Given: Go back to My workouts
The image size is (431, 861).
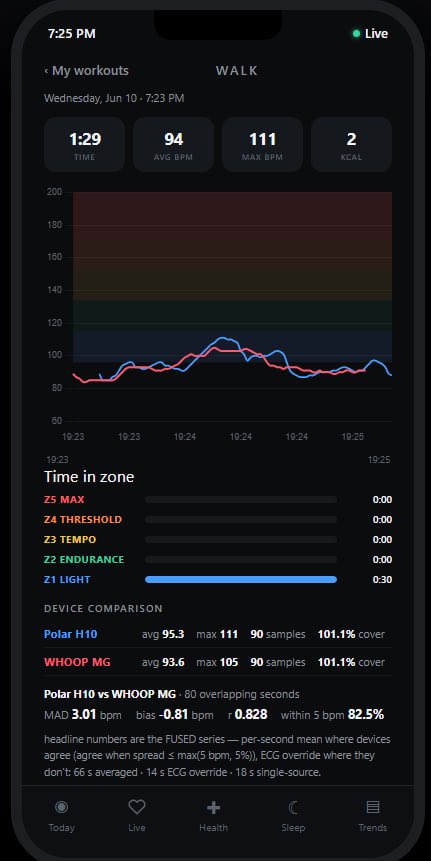Looking at the screenshot, I should (86, 71).
